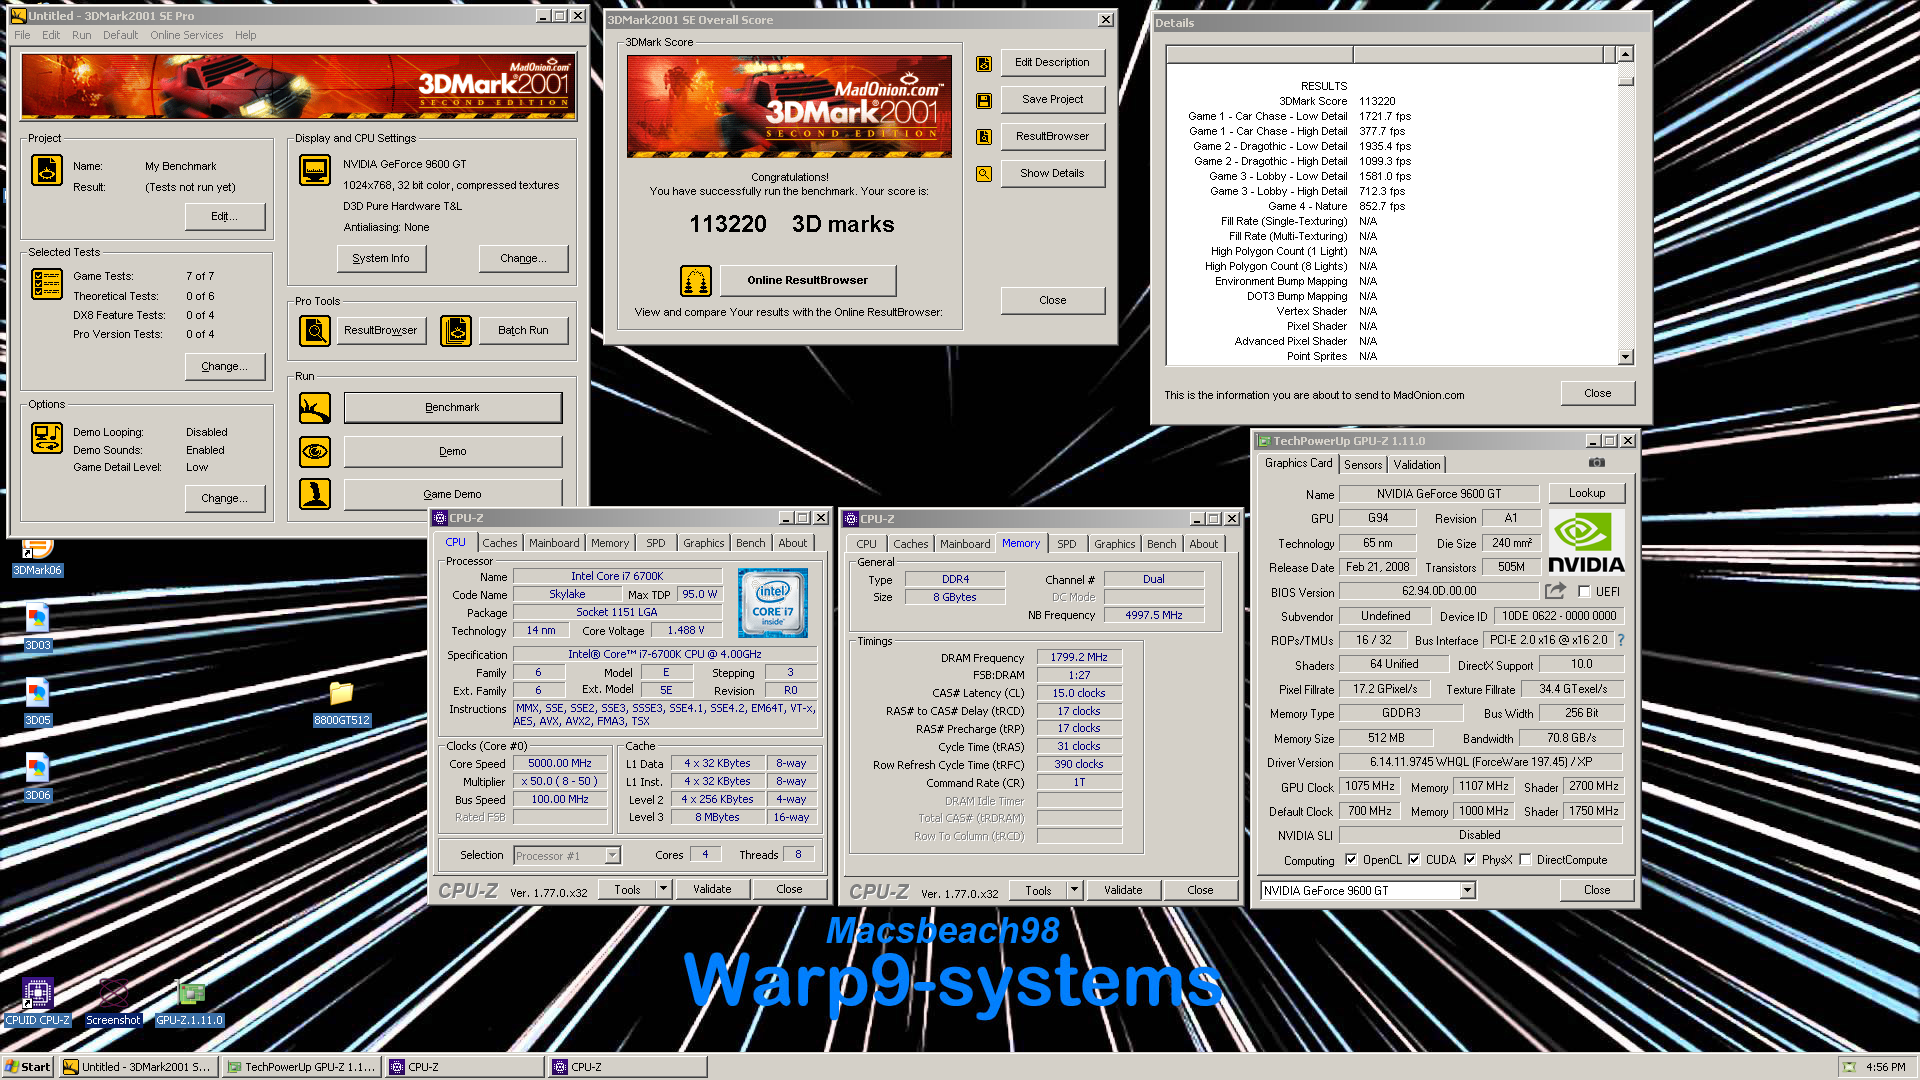Select TechPowerUp GPU-Z taskbar button
Screen dimensions: 1920x1080
click(x=301, y=1067)
